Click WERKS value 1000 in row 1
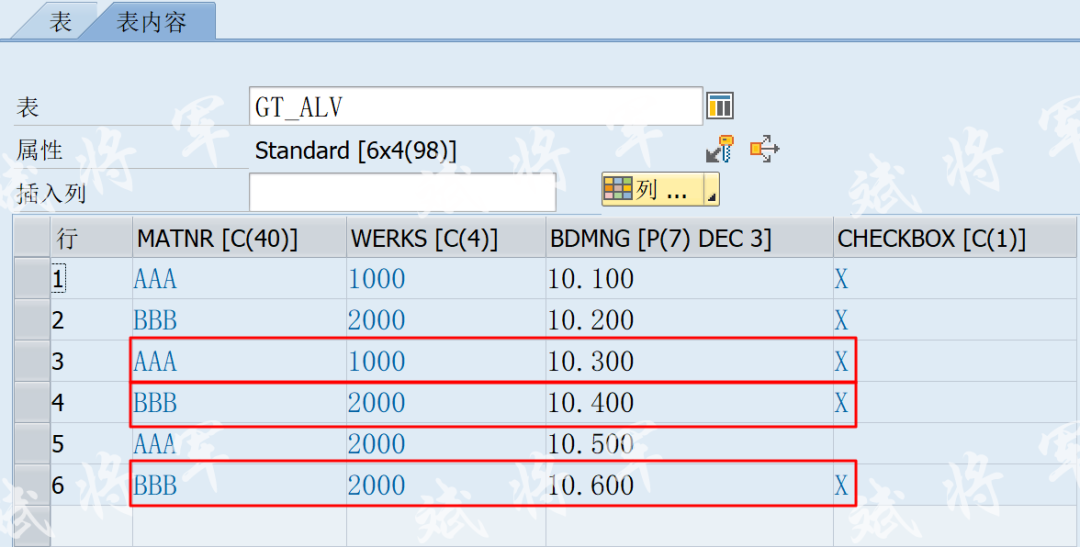This screenshot has width=1080, height=547. pos(377,279)
